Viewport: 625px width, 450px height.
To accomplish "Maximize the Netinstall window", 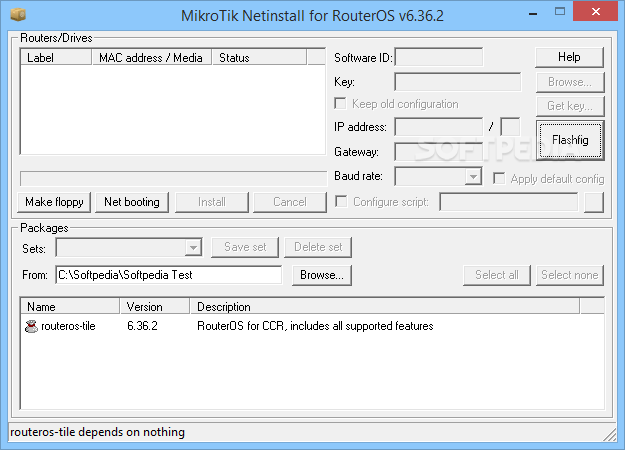I will pos(560,12).
